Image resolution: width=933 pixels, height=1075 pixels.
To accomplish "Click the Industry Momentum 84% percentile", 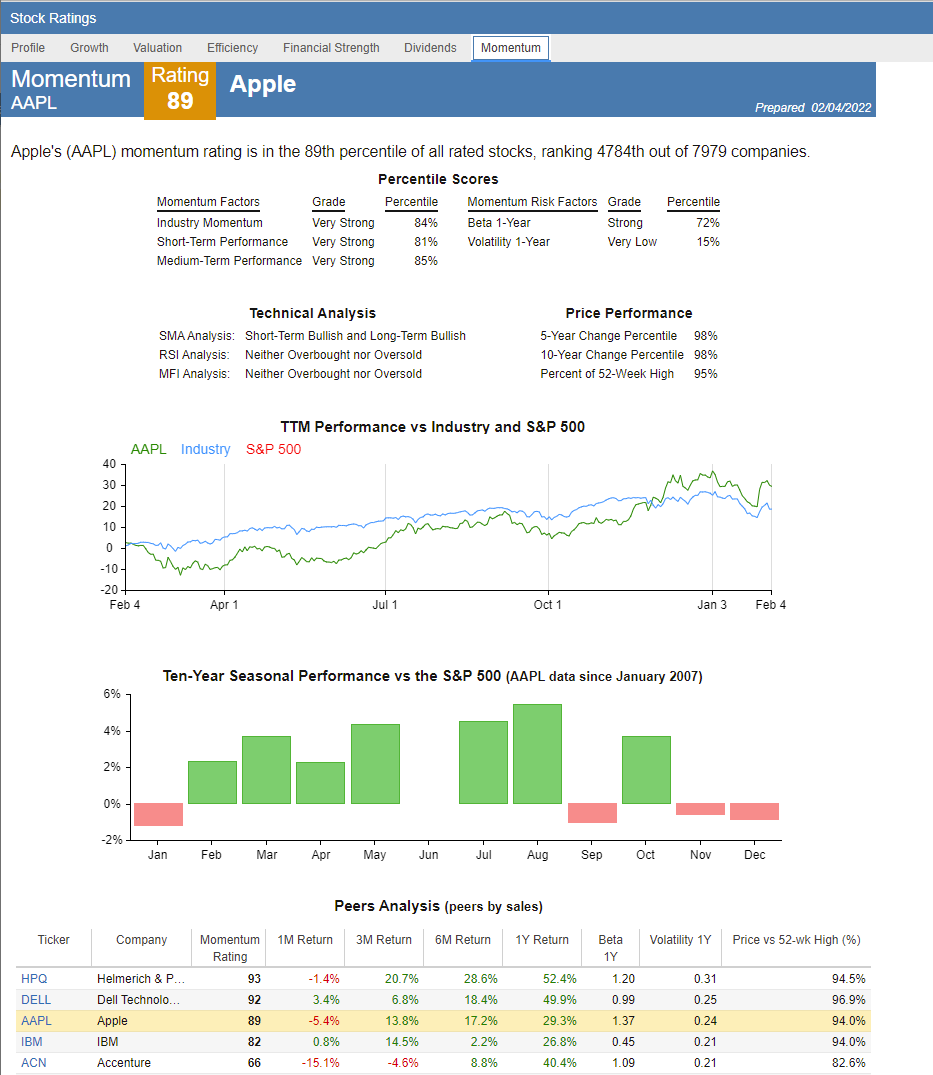I will [426, 223].
